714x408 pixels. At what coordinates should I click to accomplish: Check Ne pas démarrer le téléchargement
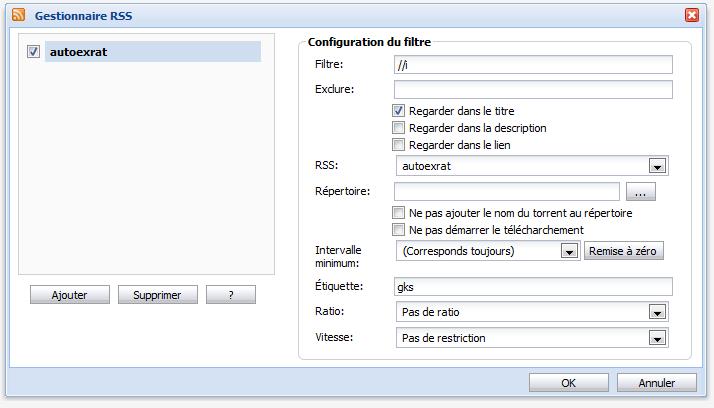pos(399,230)
